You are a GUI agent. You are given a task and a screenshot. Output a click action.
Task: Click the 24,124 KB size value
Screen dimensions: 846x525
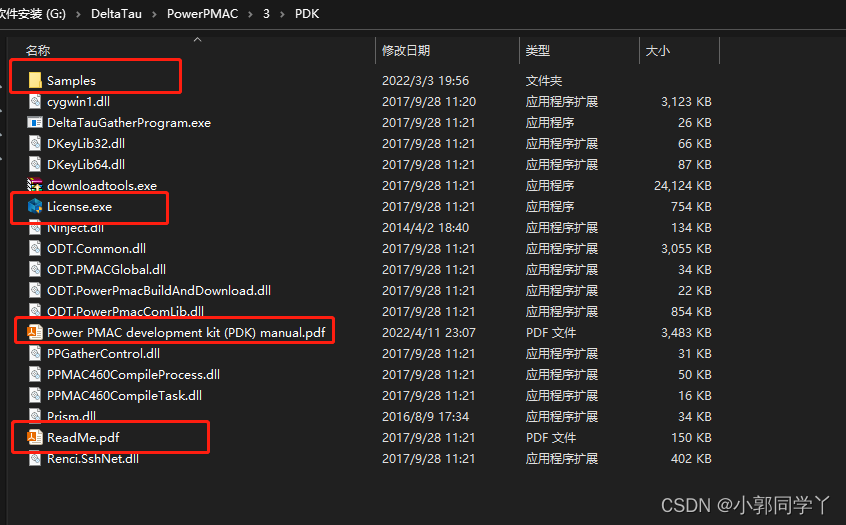point(683,186)
